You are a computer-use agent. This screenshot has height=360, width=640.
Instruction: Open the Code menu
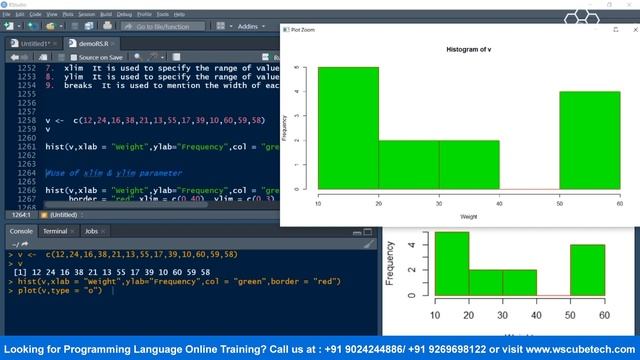pos(35,14)
